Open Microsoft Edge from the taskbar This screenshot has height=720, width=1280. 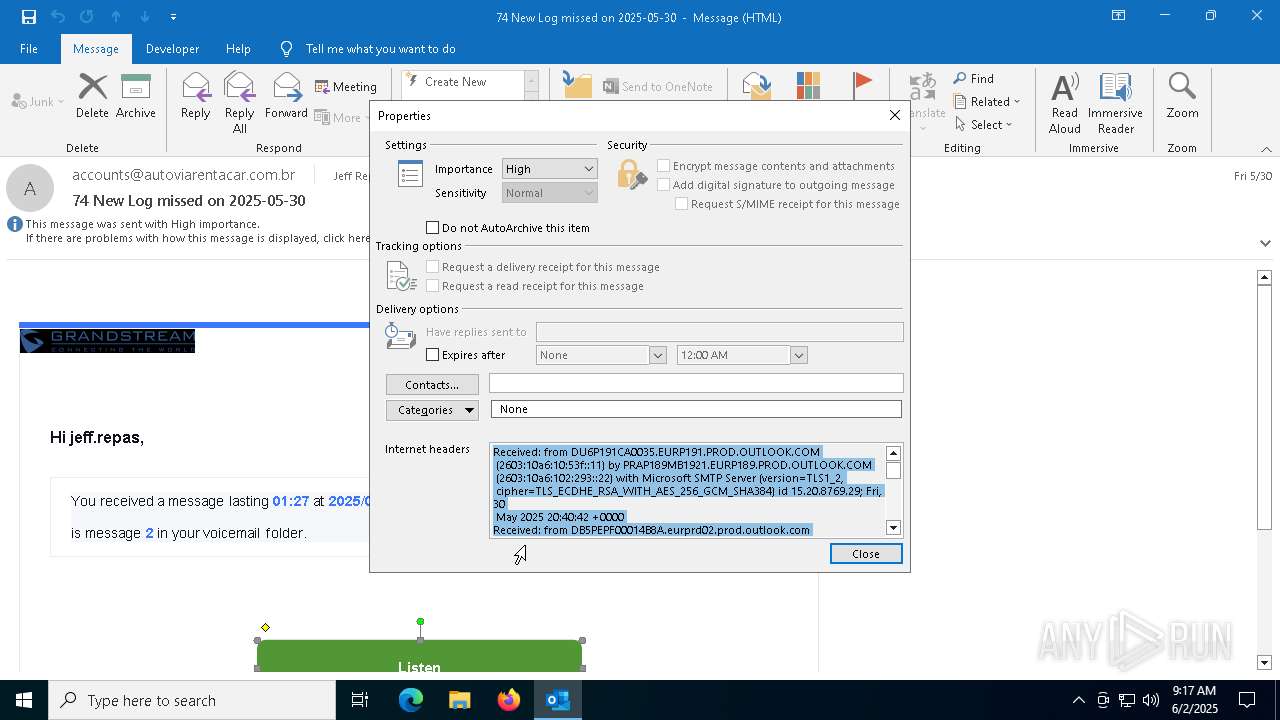[x=411, y=700]
